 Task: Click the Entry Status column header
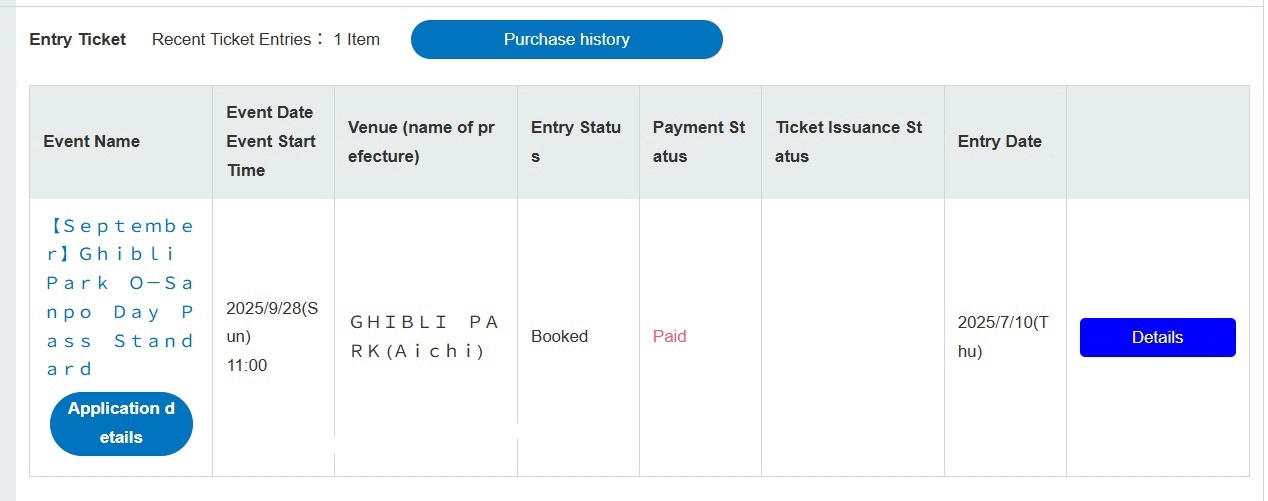578,141
